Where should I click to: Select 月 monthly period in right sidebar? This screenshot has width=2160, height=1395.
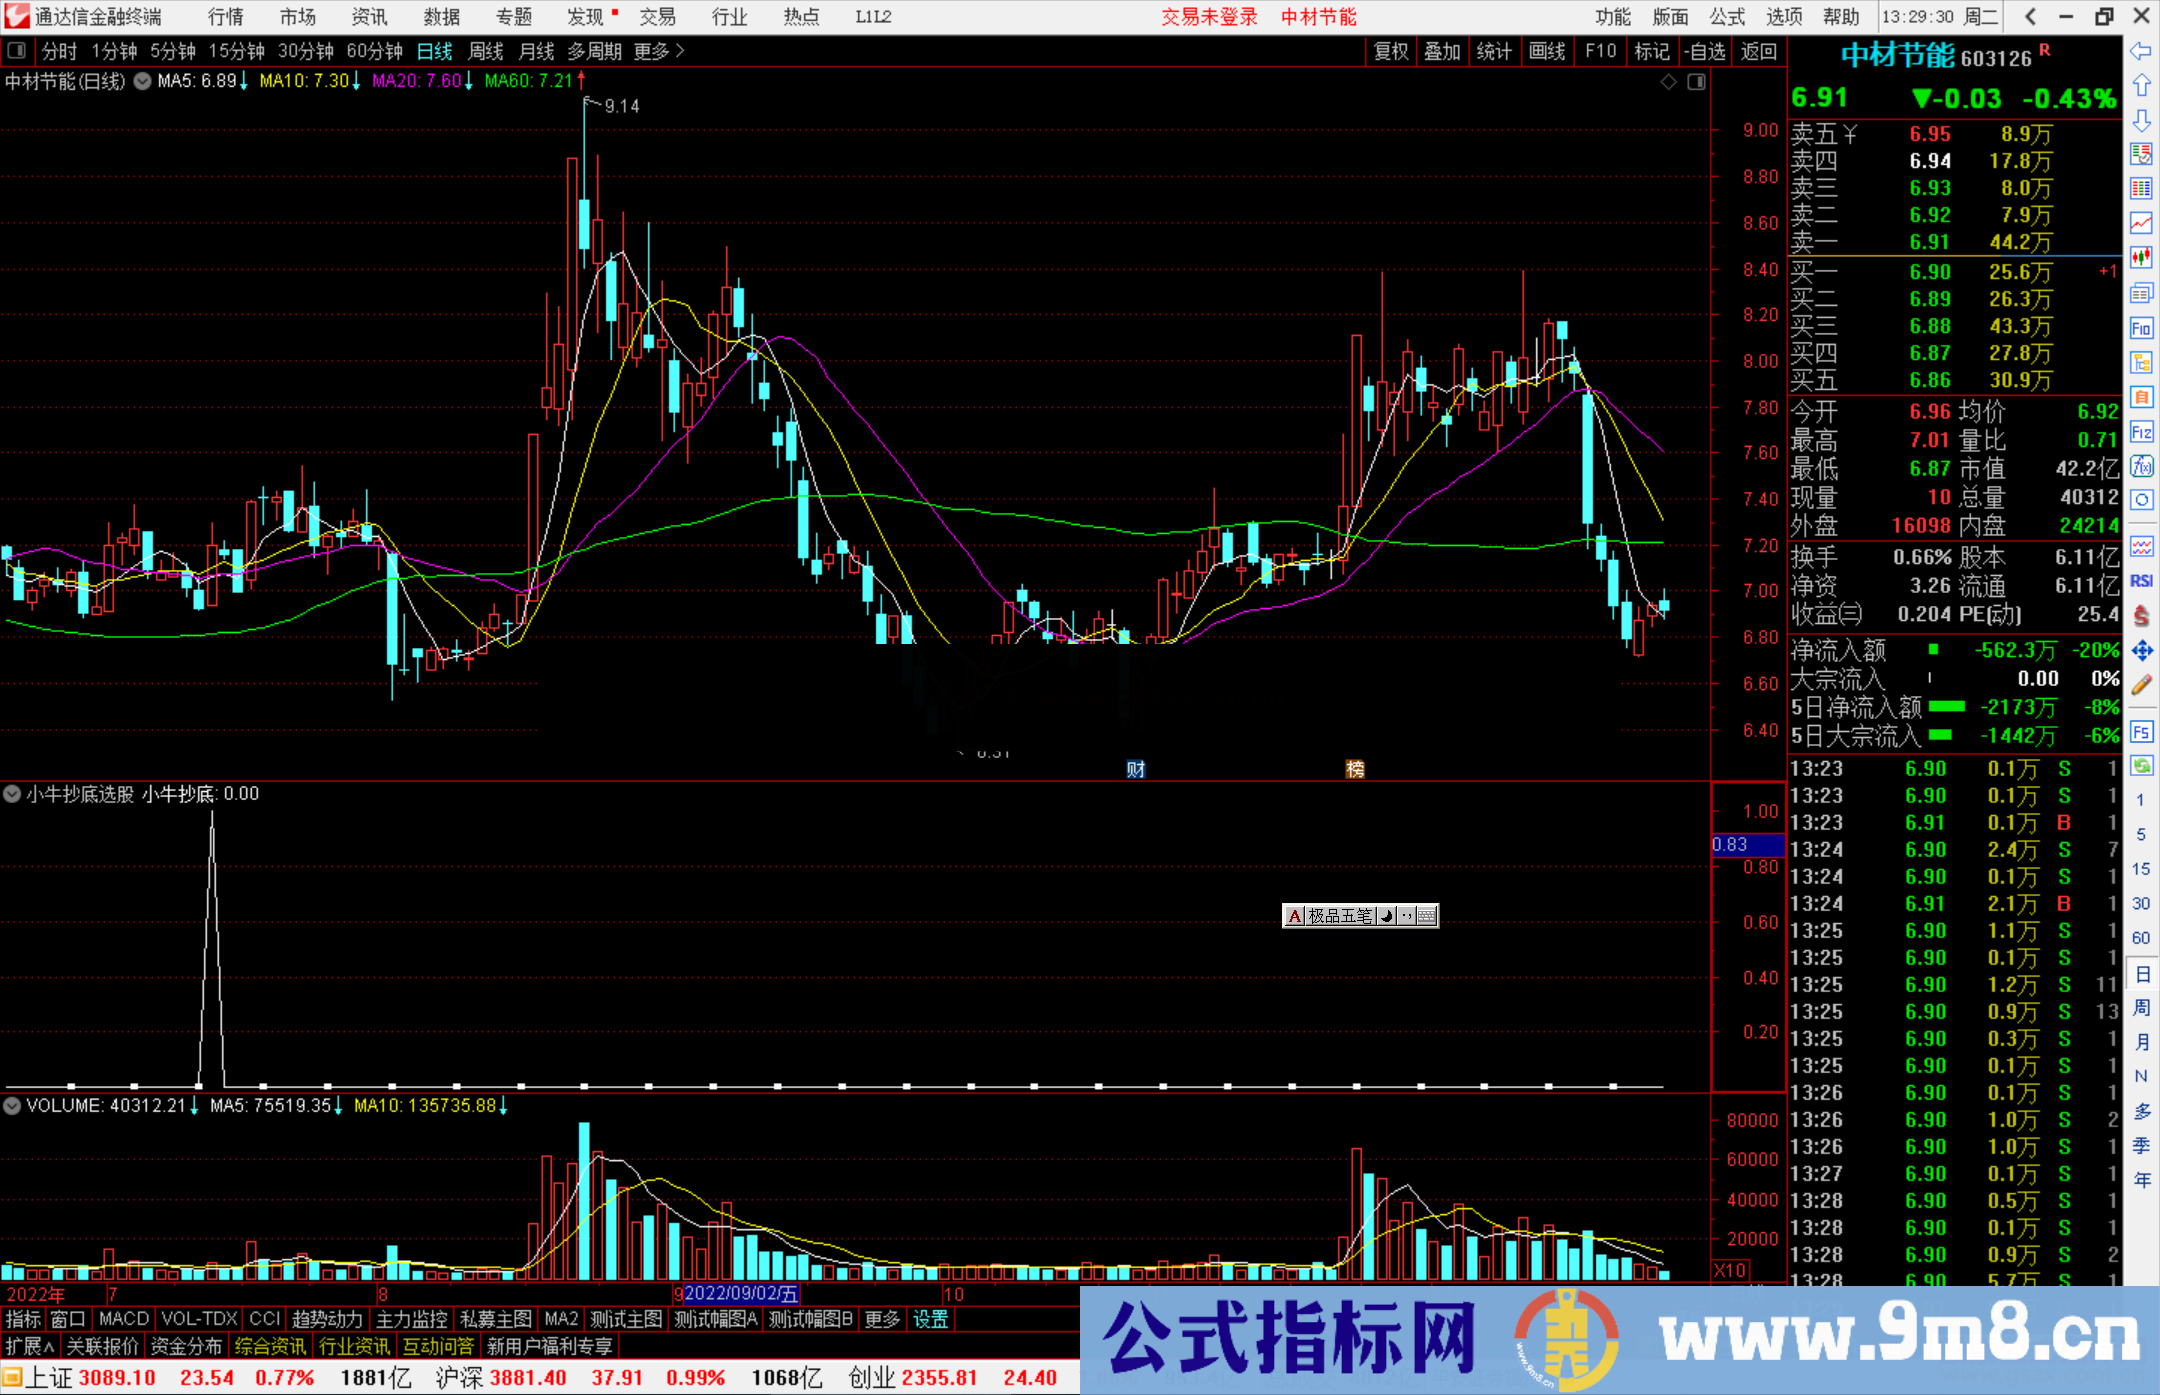click(x=2141, y=1042)
